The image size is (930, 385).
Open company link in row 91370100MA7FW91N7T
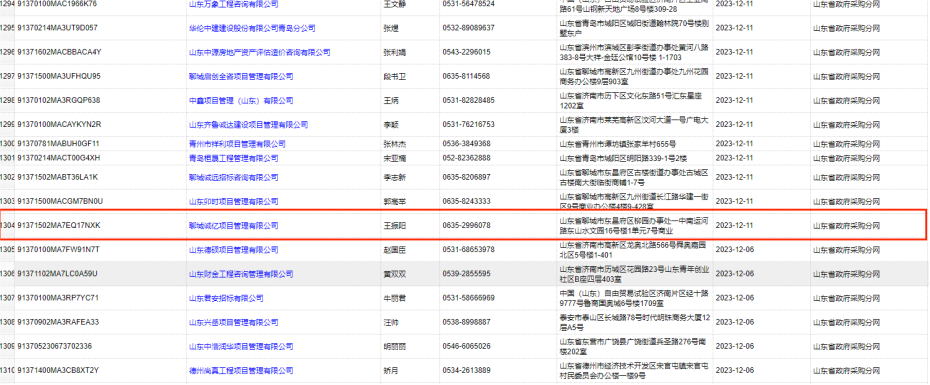pyautogui.click(x=233, y=250)
